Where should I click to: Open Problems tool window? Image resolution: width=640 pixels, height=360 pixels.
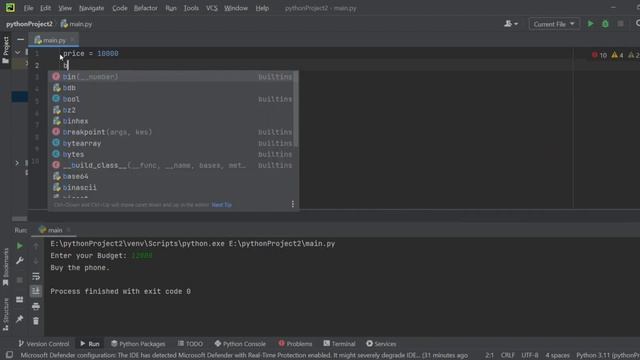coord(295,344)
